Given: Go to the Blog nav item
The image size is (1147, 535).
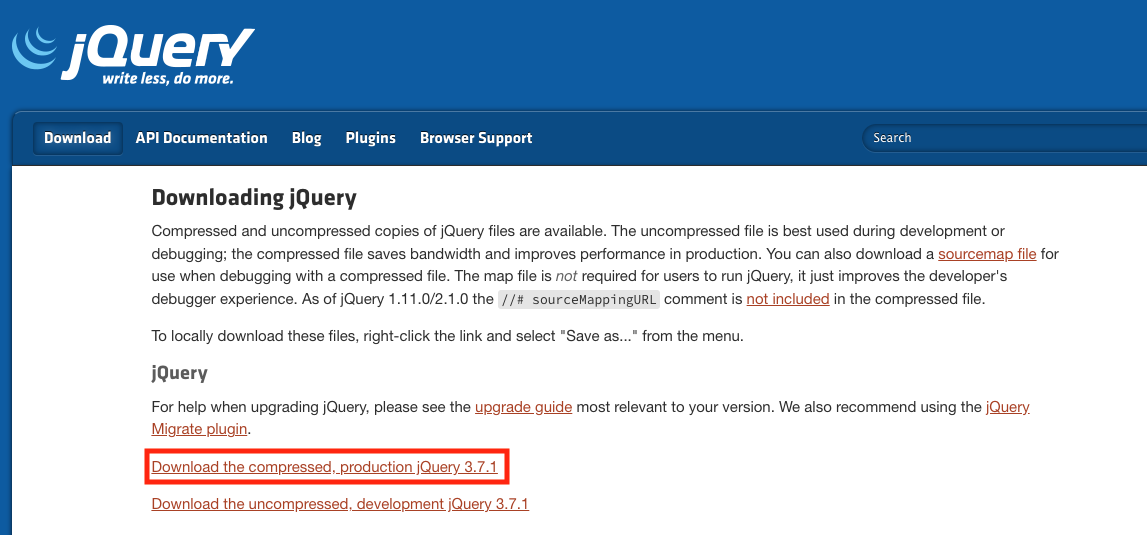Looking at the screenshot, I should coord(307,138).
